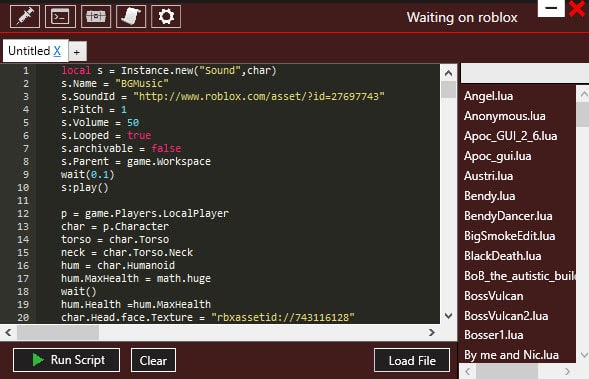The image size is (589, 379).
Task: Click the script list horizontal scrollbar thumb
Action: (507, 371)
